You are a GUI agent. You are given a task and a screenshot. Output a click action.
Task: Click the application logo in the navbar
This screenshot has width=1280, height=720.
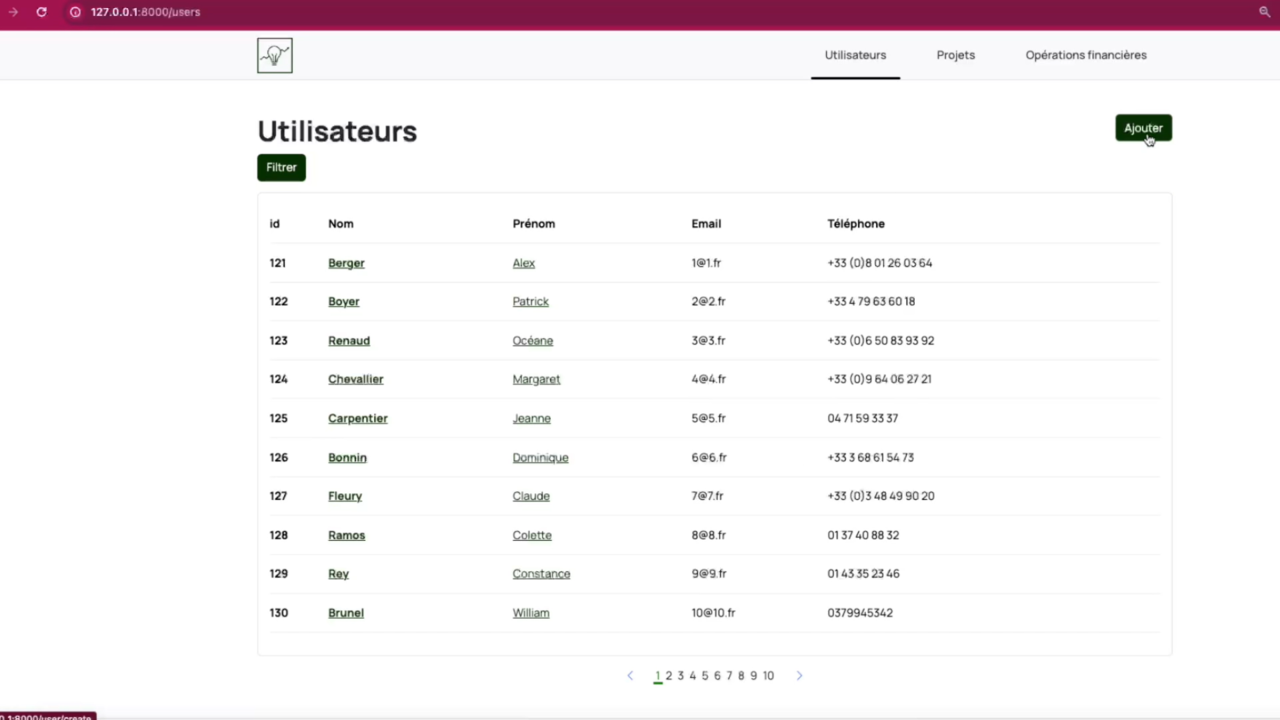(x=274, y=55)
